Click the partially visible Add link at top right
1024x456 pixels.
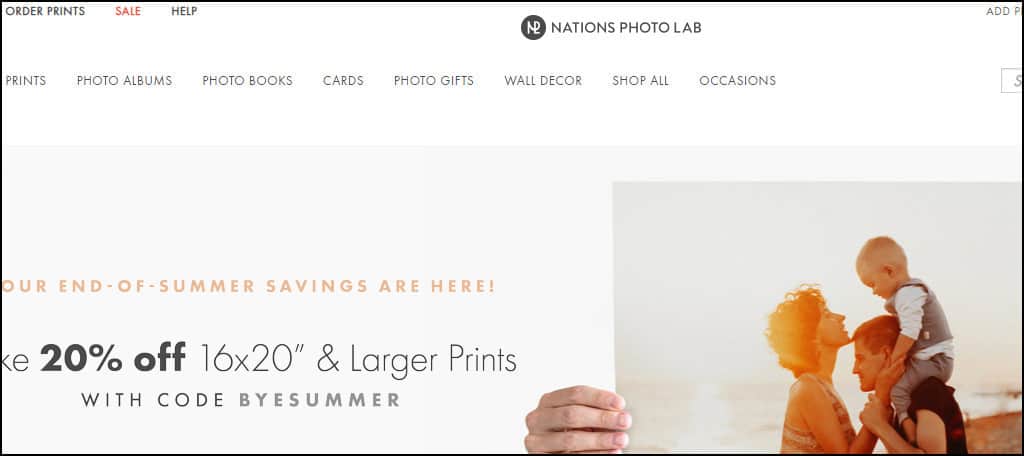pyautogui.click(x=1004, y=12)
